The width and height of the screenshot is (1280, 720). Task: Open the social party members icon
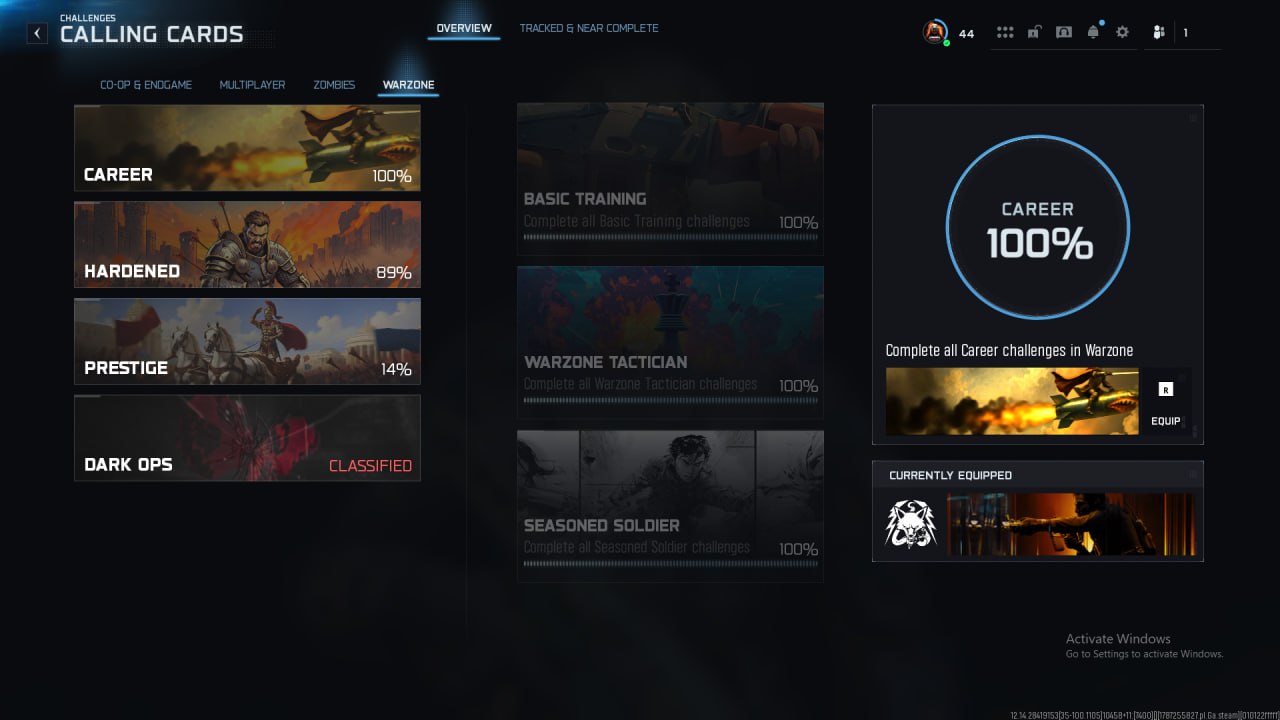[1158, 32]
